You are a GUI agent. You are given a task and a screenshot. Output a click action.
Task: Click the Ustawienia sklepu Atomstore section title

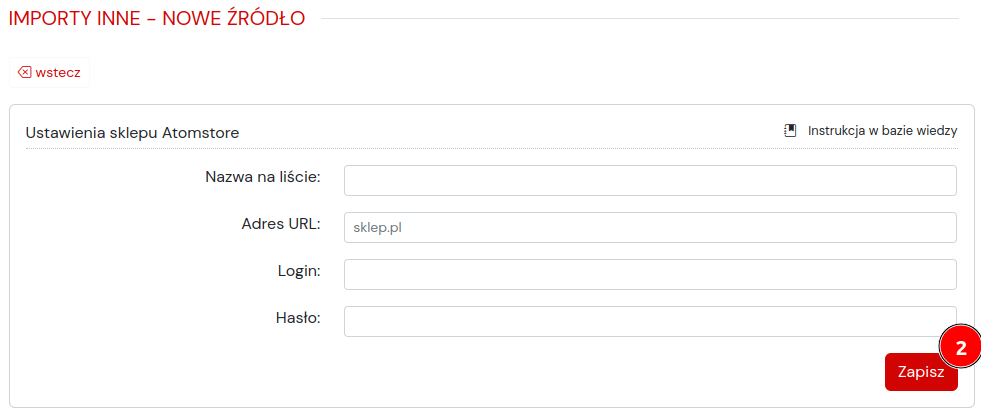(x=132, y=132)
